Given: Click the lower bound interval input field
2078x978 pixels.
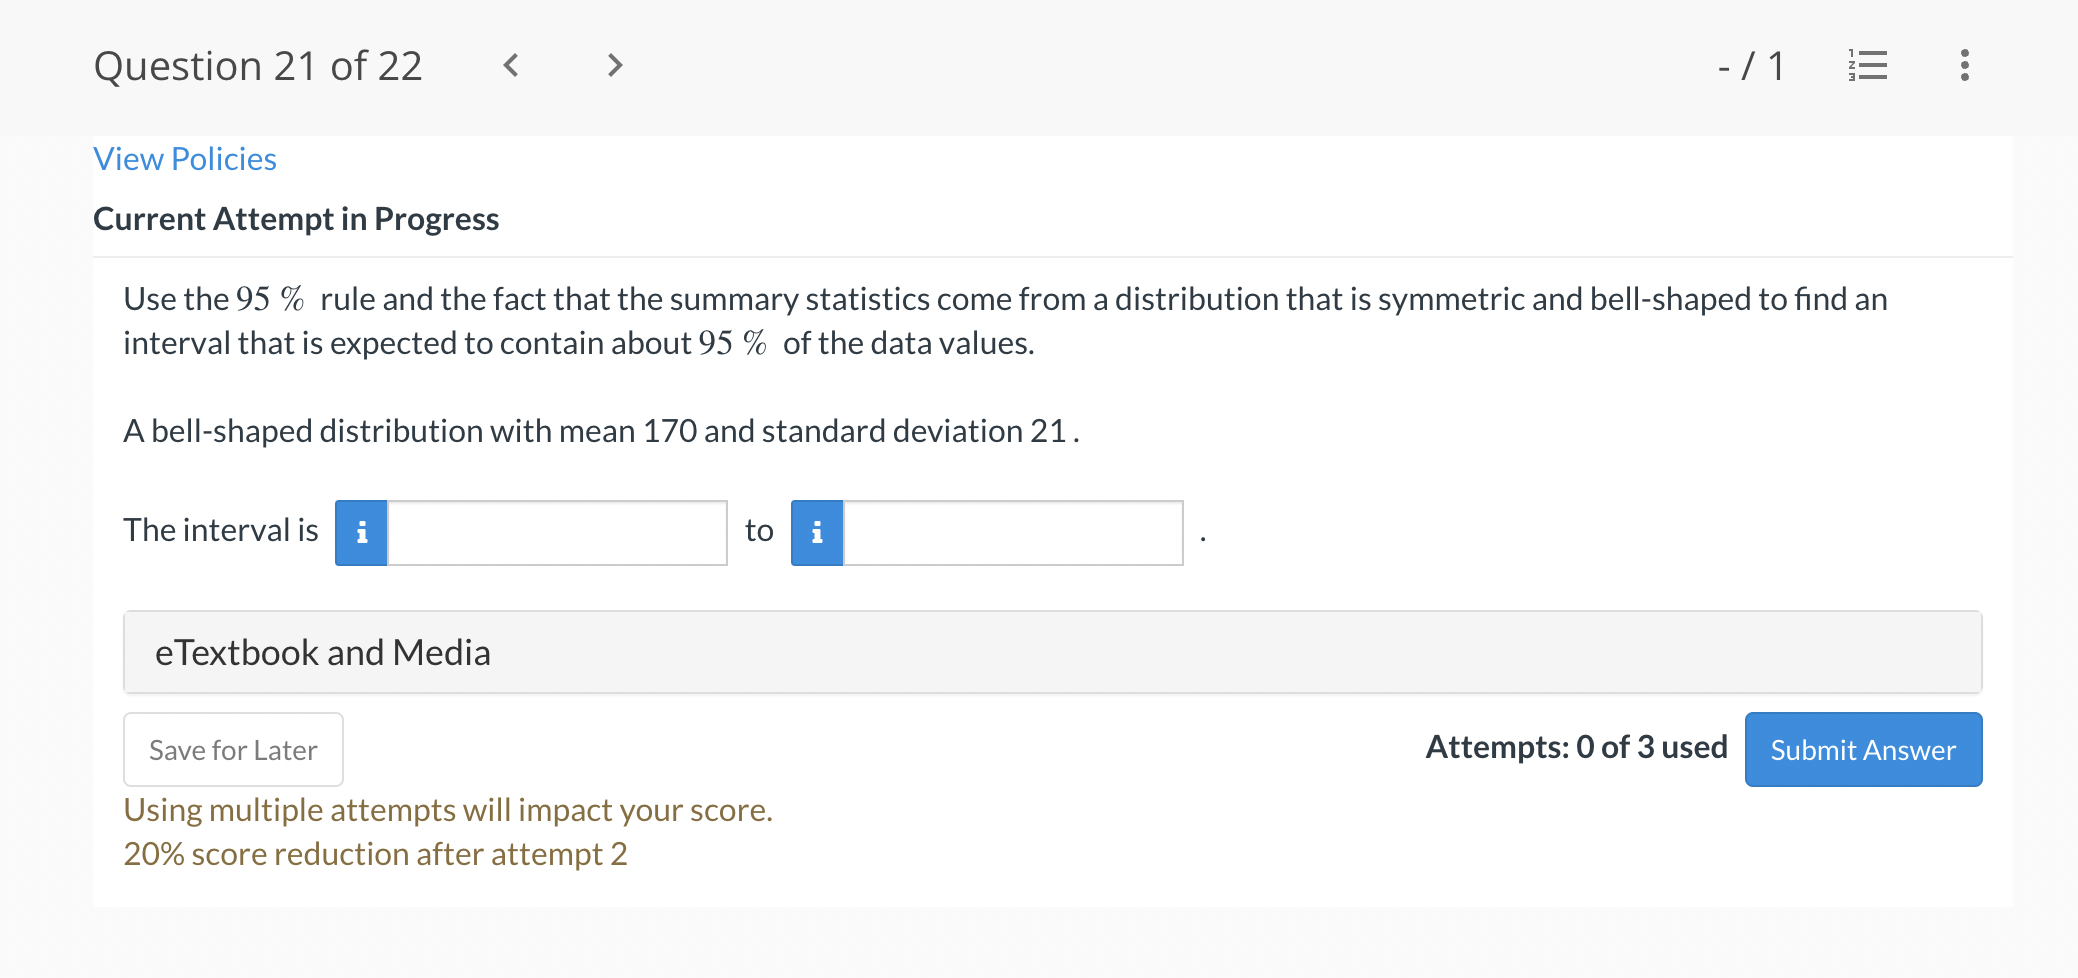Looking at the screenshot, I should [557, 533].
